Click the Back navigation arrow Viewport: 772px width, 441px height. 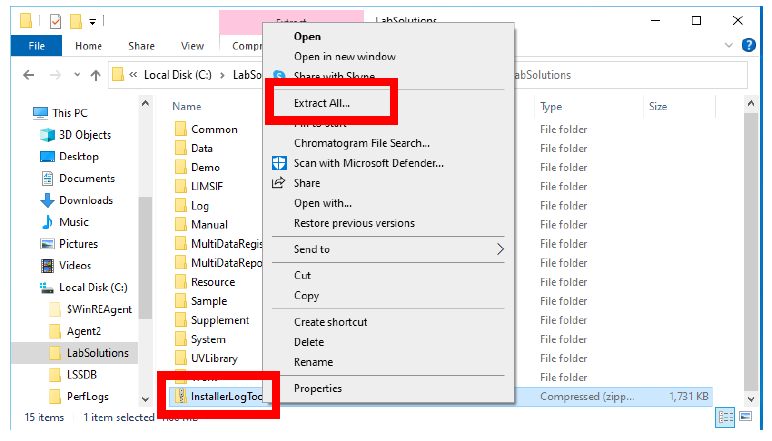point(29,75)
